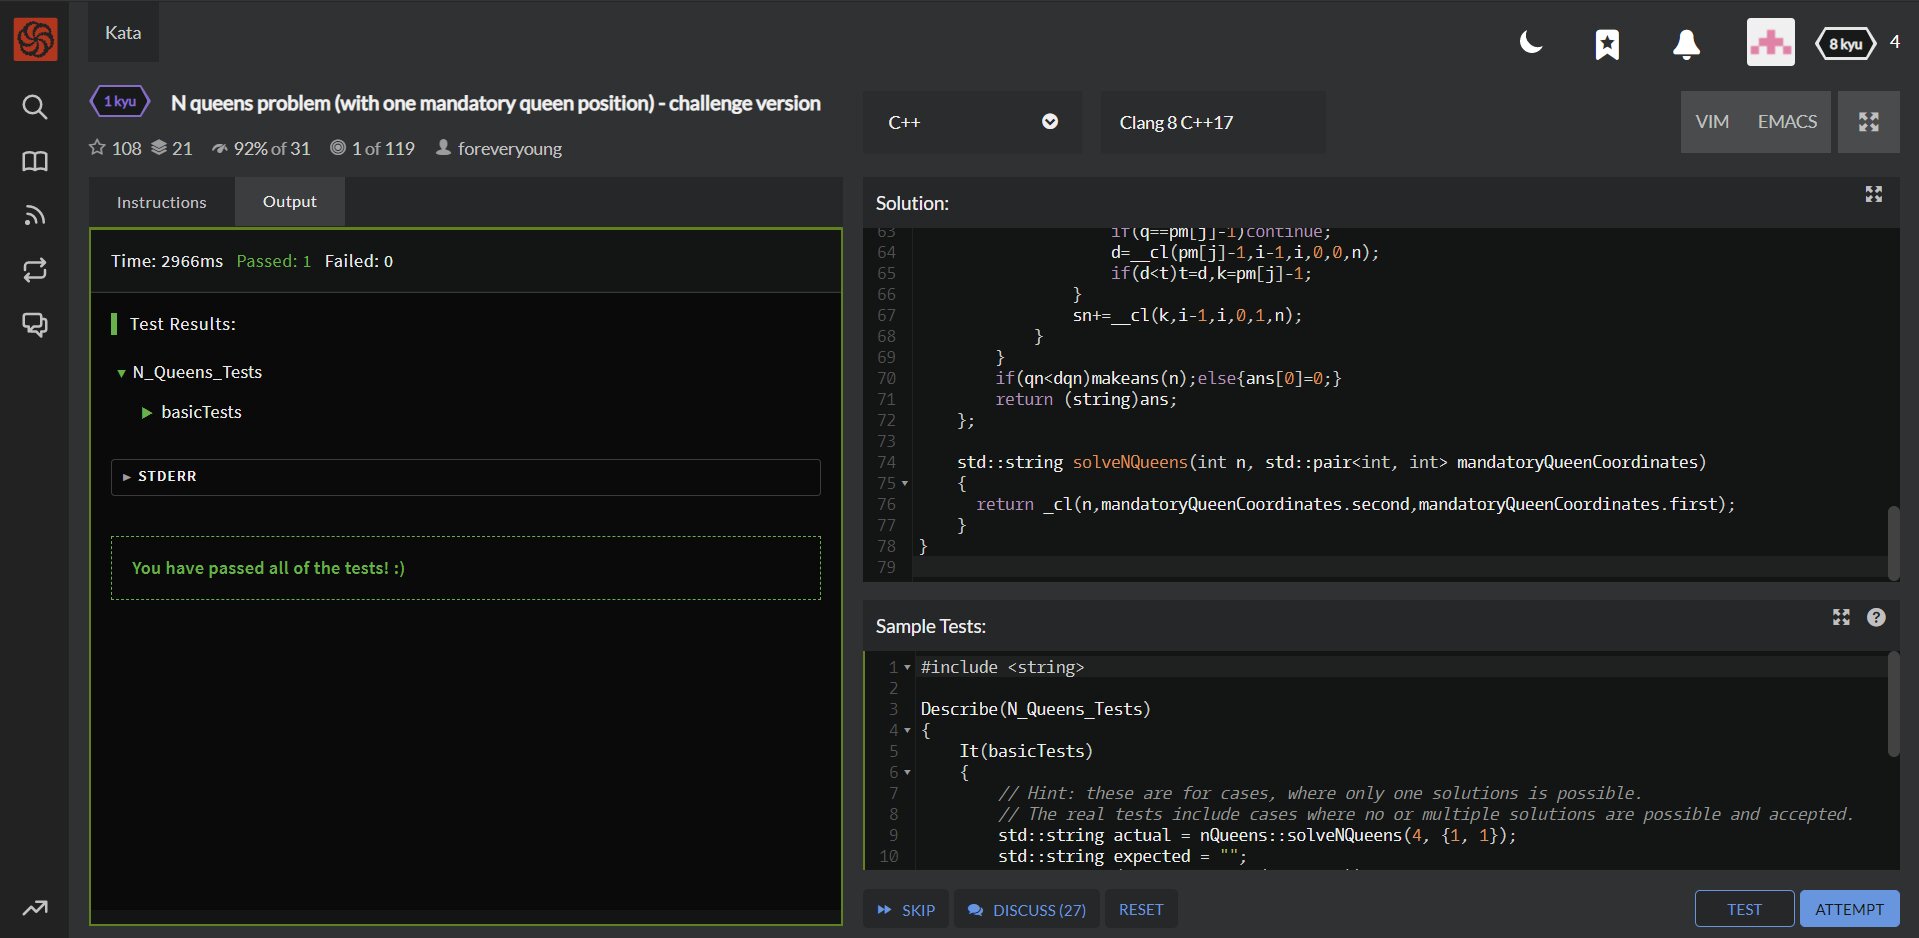Expand the STDERR section
The height and width of the screenshot is (938, 1919).
(466, 477)
